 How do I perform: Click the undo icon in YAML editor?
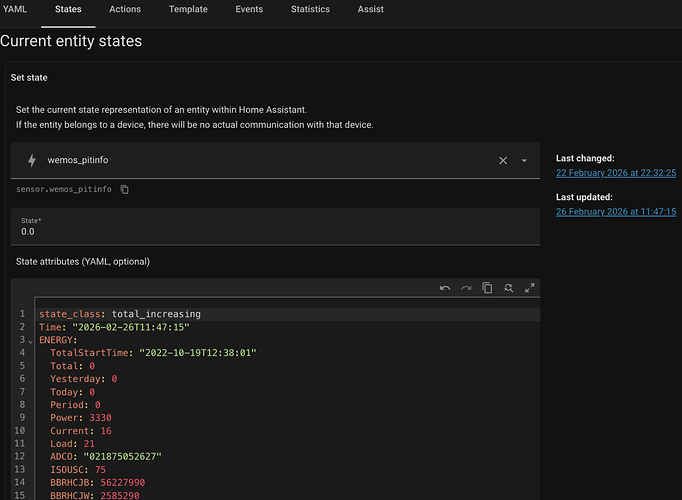[x=445, y=288]
